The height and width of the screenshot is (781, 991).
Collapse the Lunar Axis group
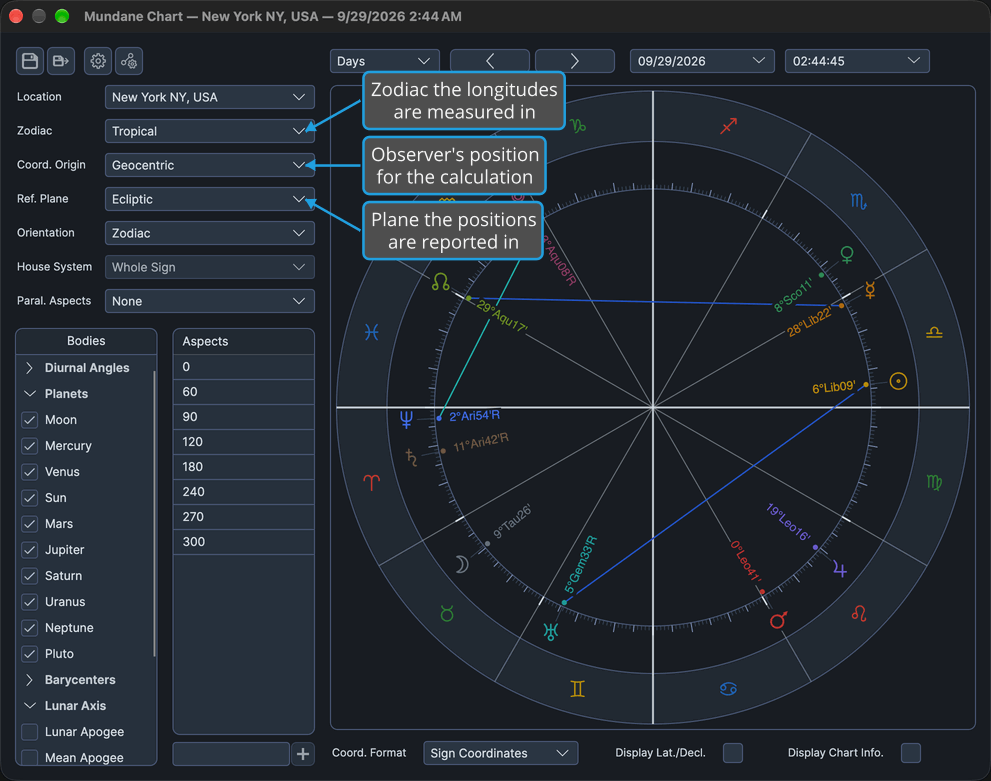click(x=29, y=706)
